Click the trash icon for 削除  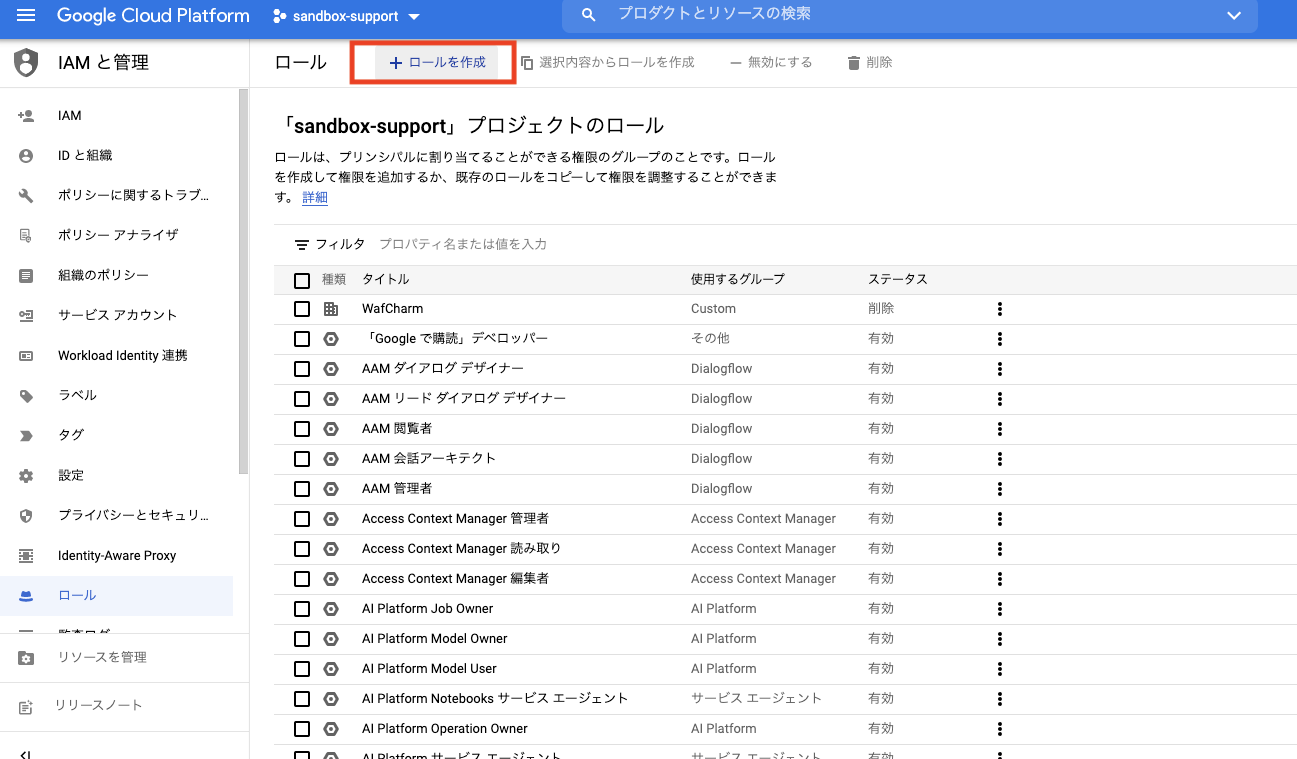[x=853, y=63]
